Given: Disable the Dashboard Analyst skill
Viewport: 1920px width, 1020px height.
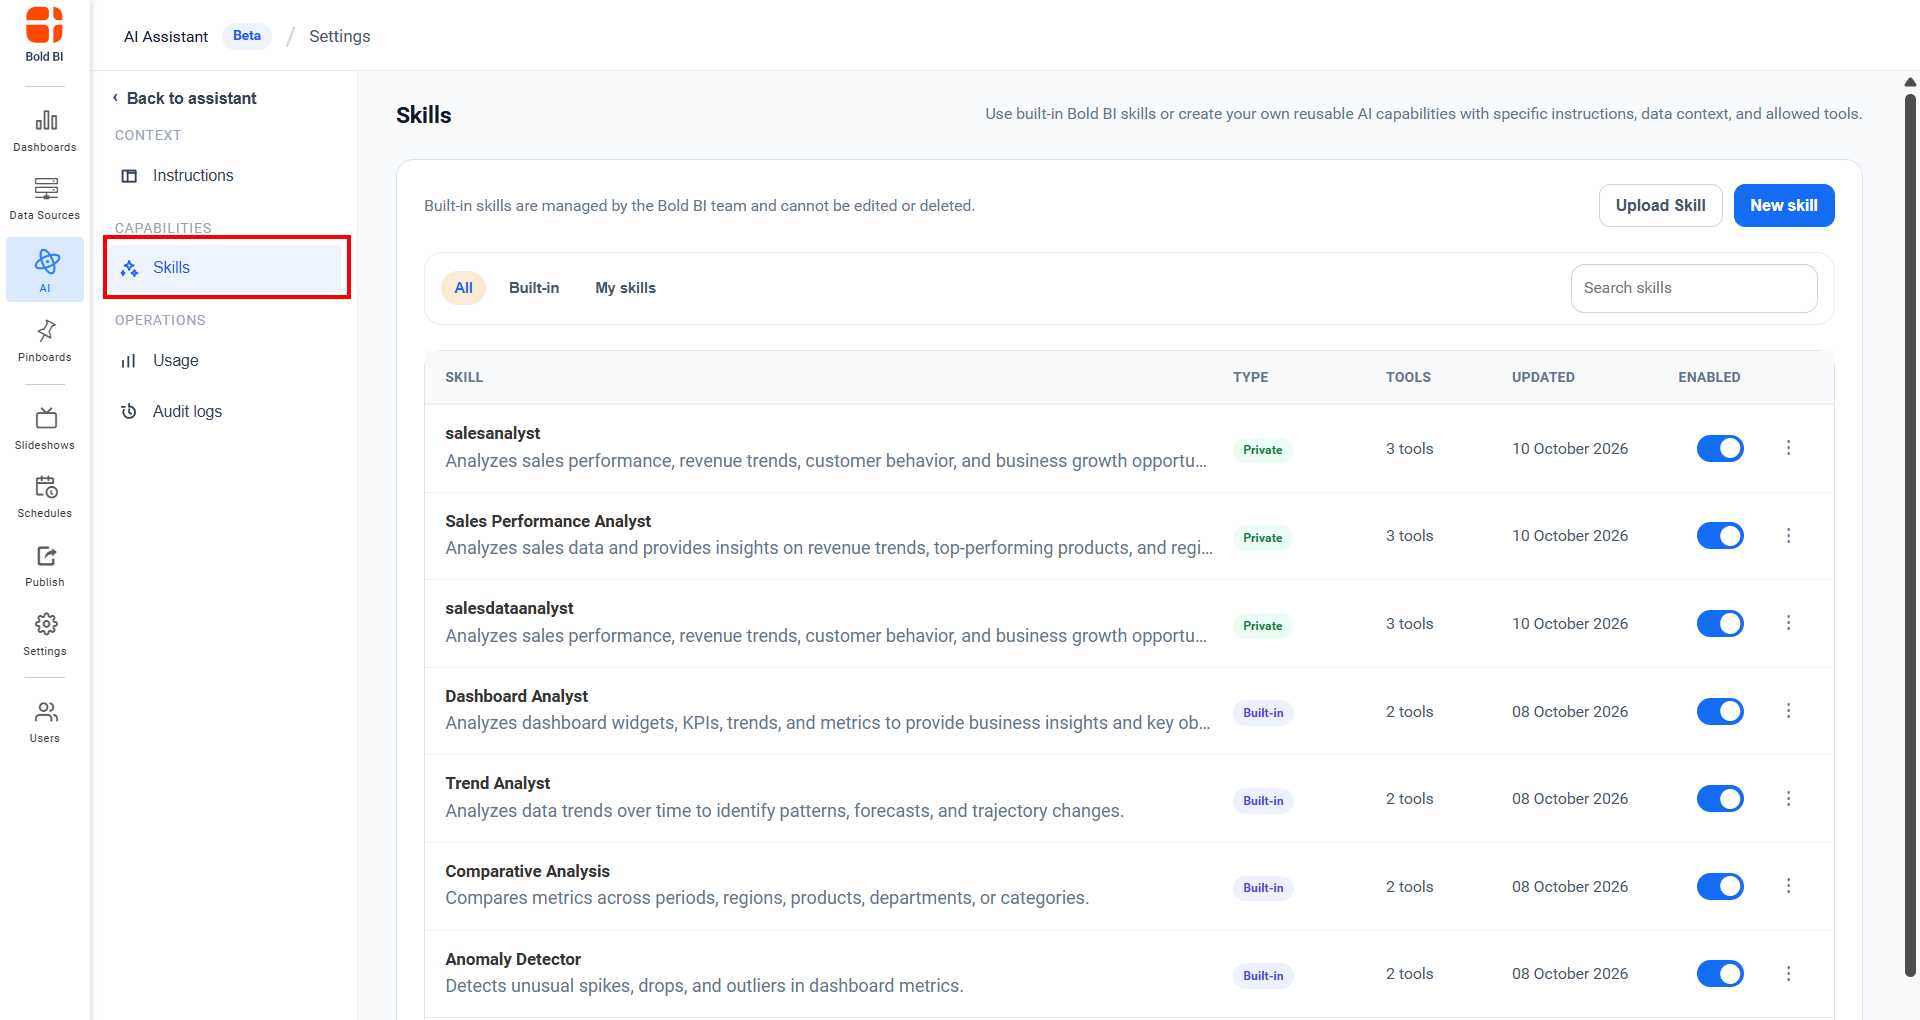Looking at the screenshot, I should [1720, 712].
